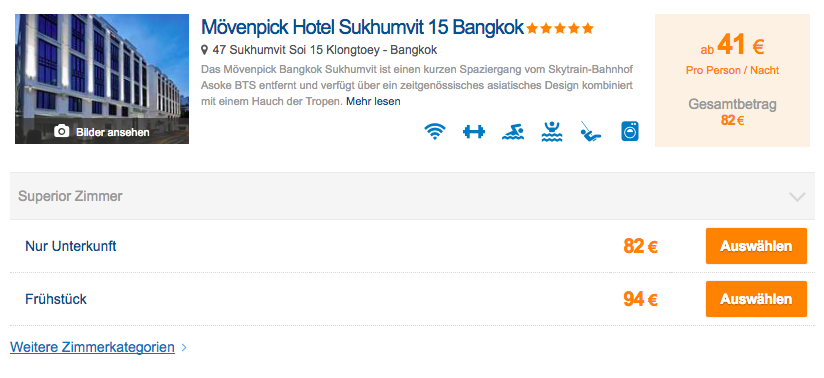Image resolution: width=824 pixels, height=378 pixels.
Task: Open the hotel building photo thumbnail
Action: click(102, 79)
